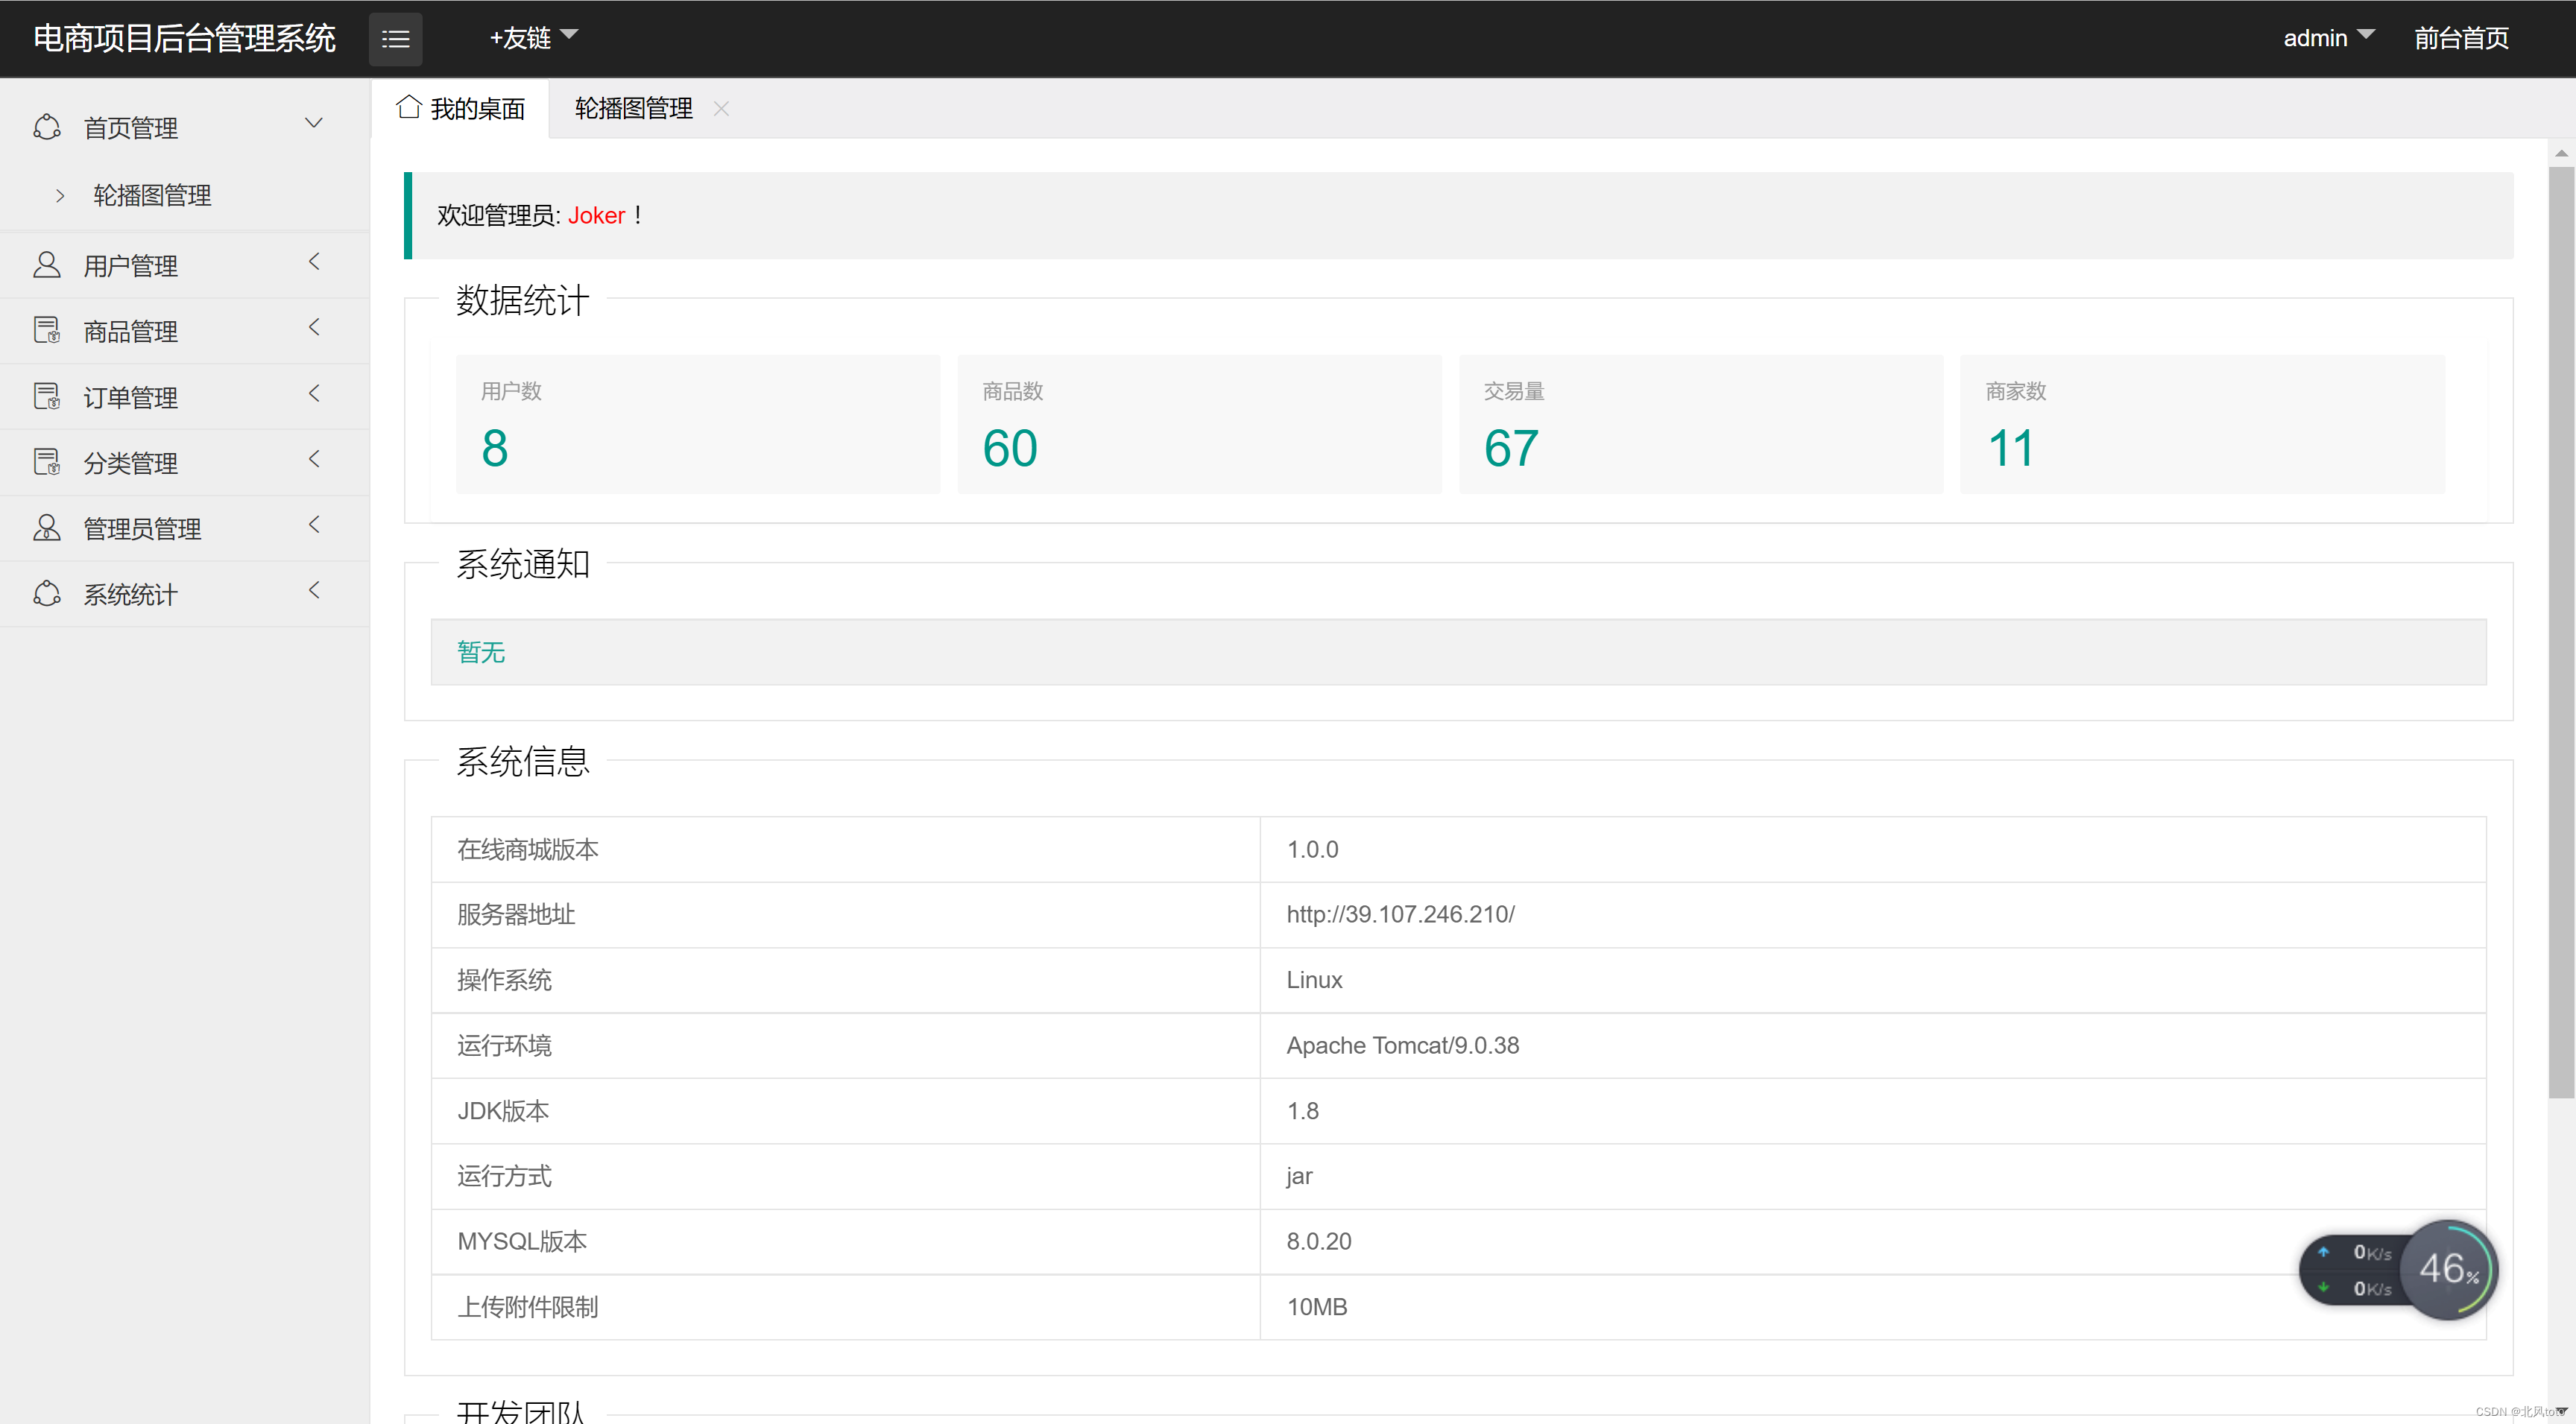Screen dimensions: 2576x1424
Task: Open the 交易量 statistic card
Action: (1701, 424)
